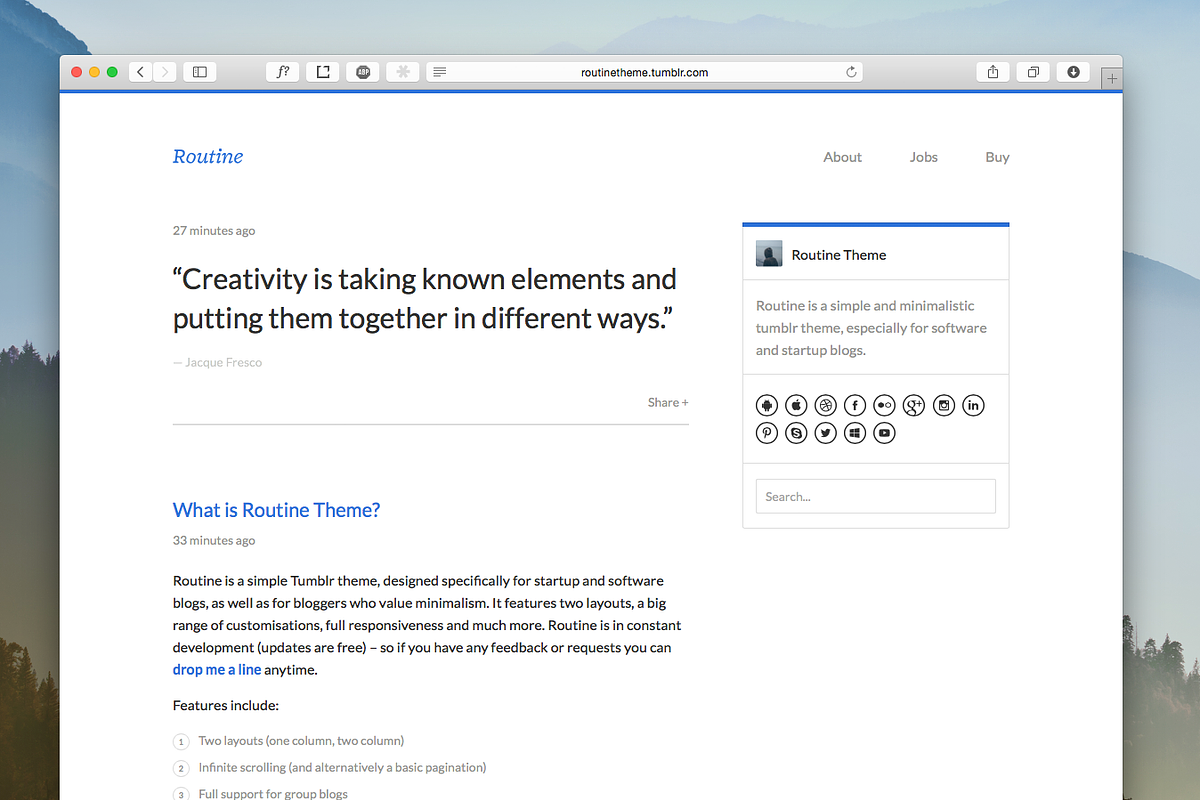Screen dimensions: 1200x800
Task: Open the Facebook social icon link
Action: tap(855, 405)
